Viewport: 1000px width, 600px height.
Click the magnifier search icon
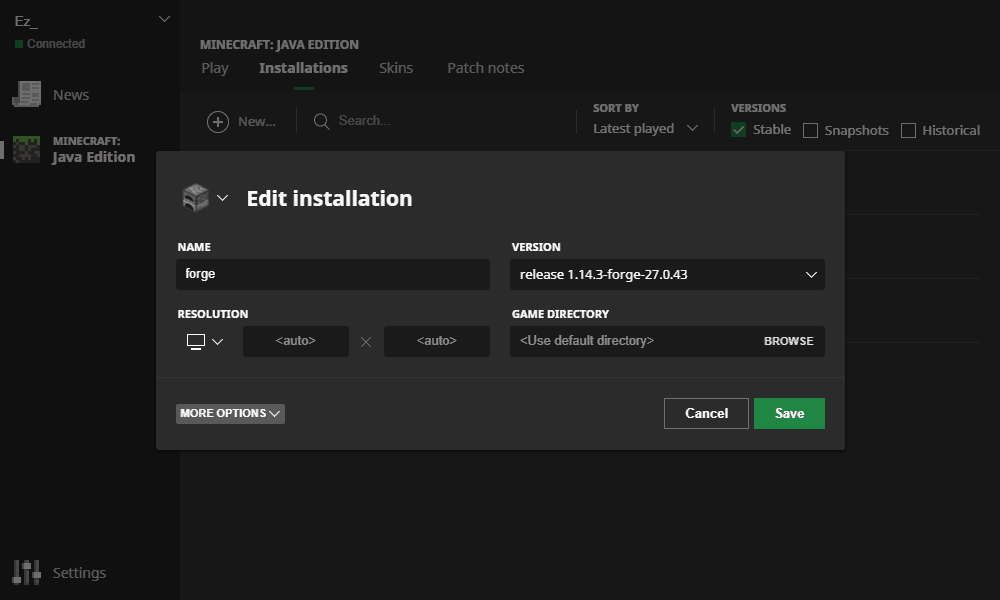coord(321,121)
